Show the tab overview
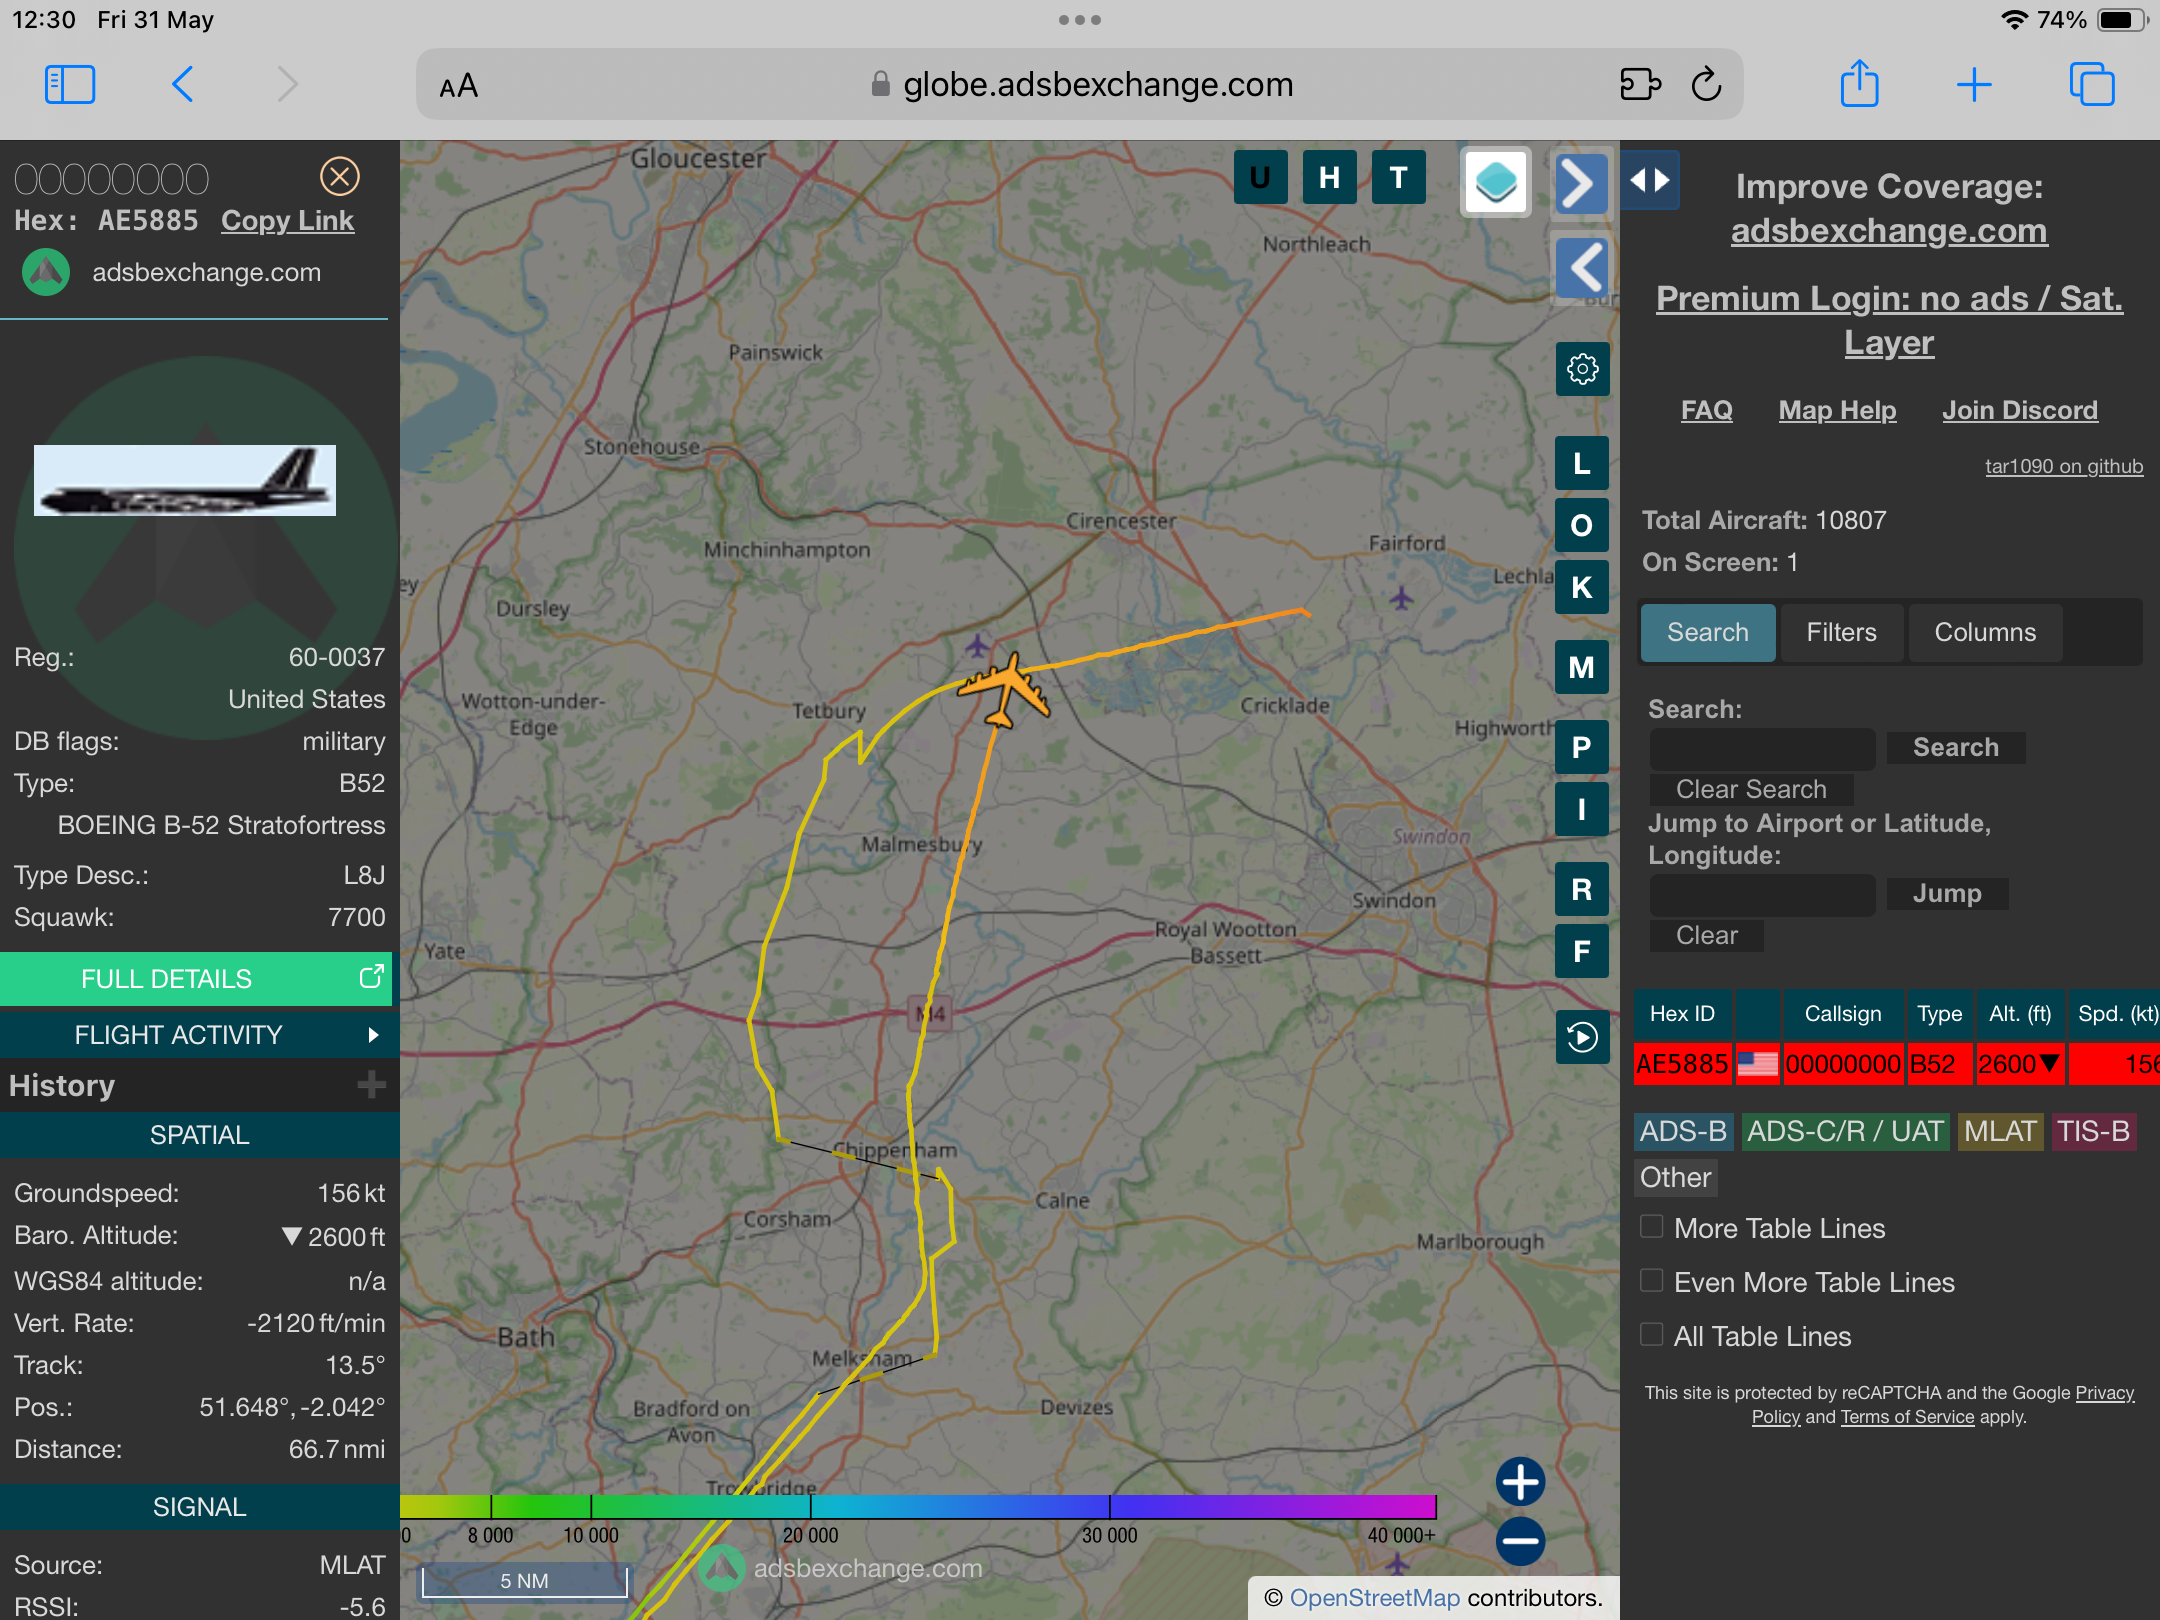The image size is (2160, 1620). [2092, 85]
